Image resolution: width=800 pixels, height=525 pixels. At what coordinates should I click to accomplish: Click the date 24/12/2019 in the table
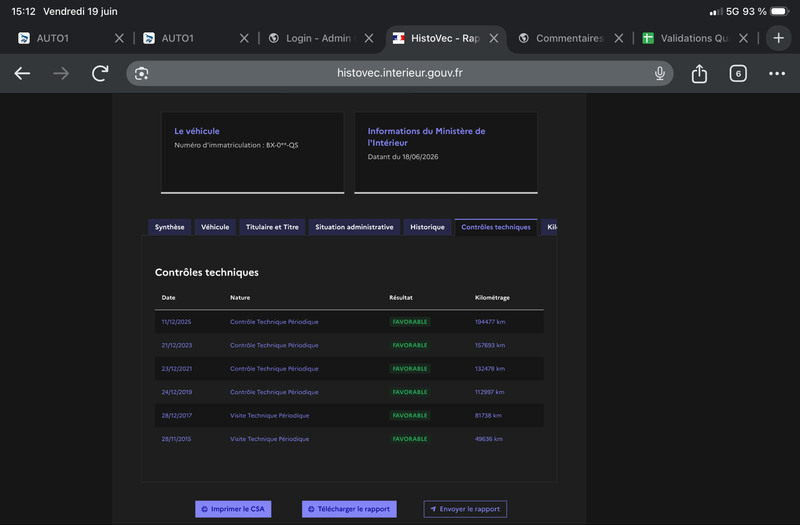tap(177, 392)
